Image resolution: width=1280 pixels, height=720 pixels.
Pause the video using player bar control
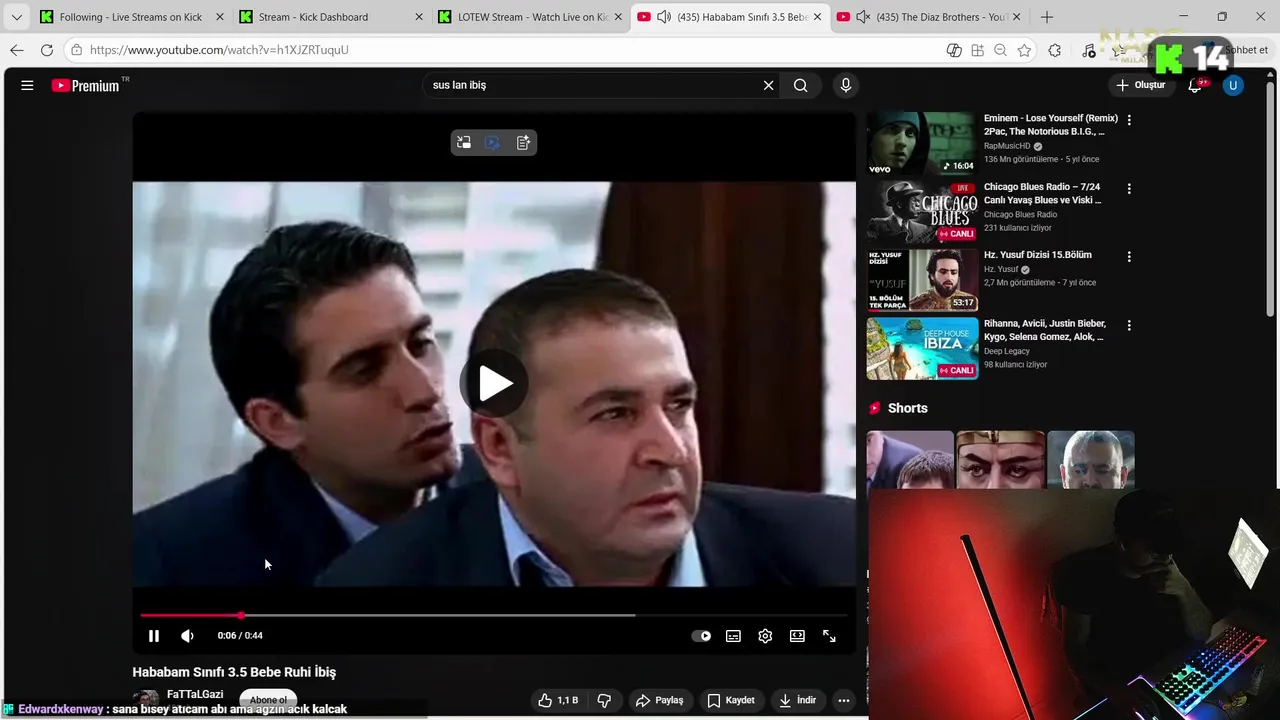point(154,636)
